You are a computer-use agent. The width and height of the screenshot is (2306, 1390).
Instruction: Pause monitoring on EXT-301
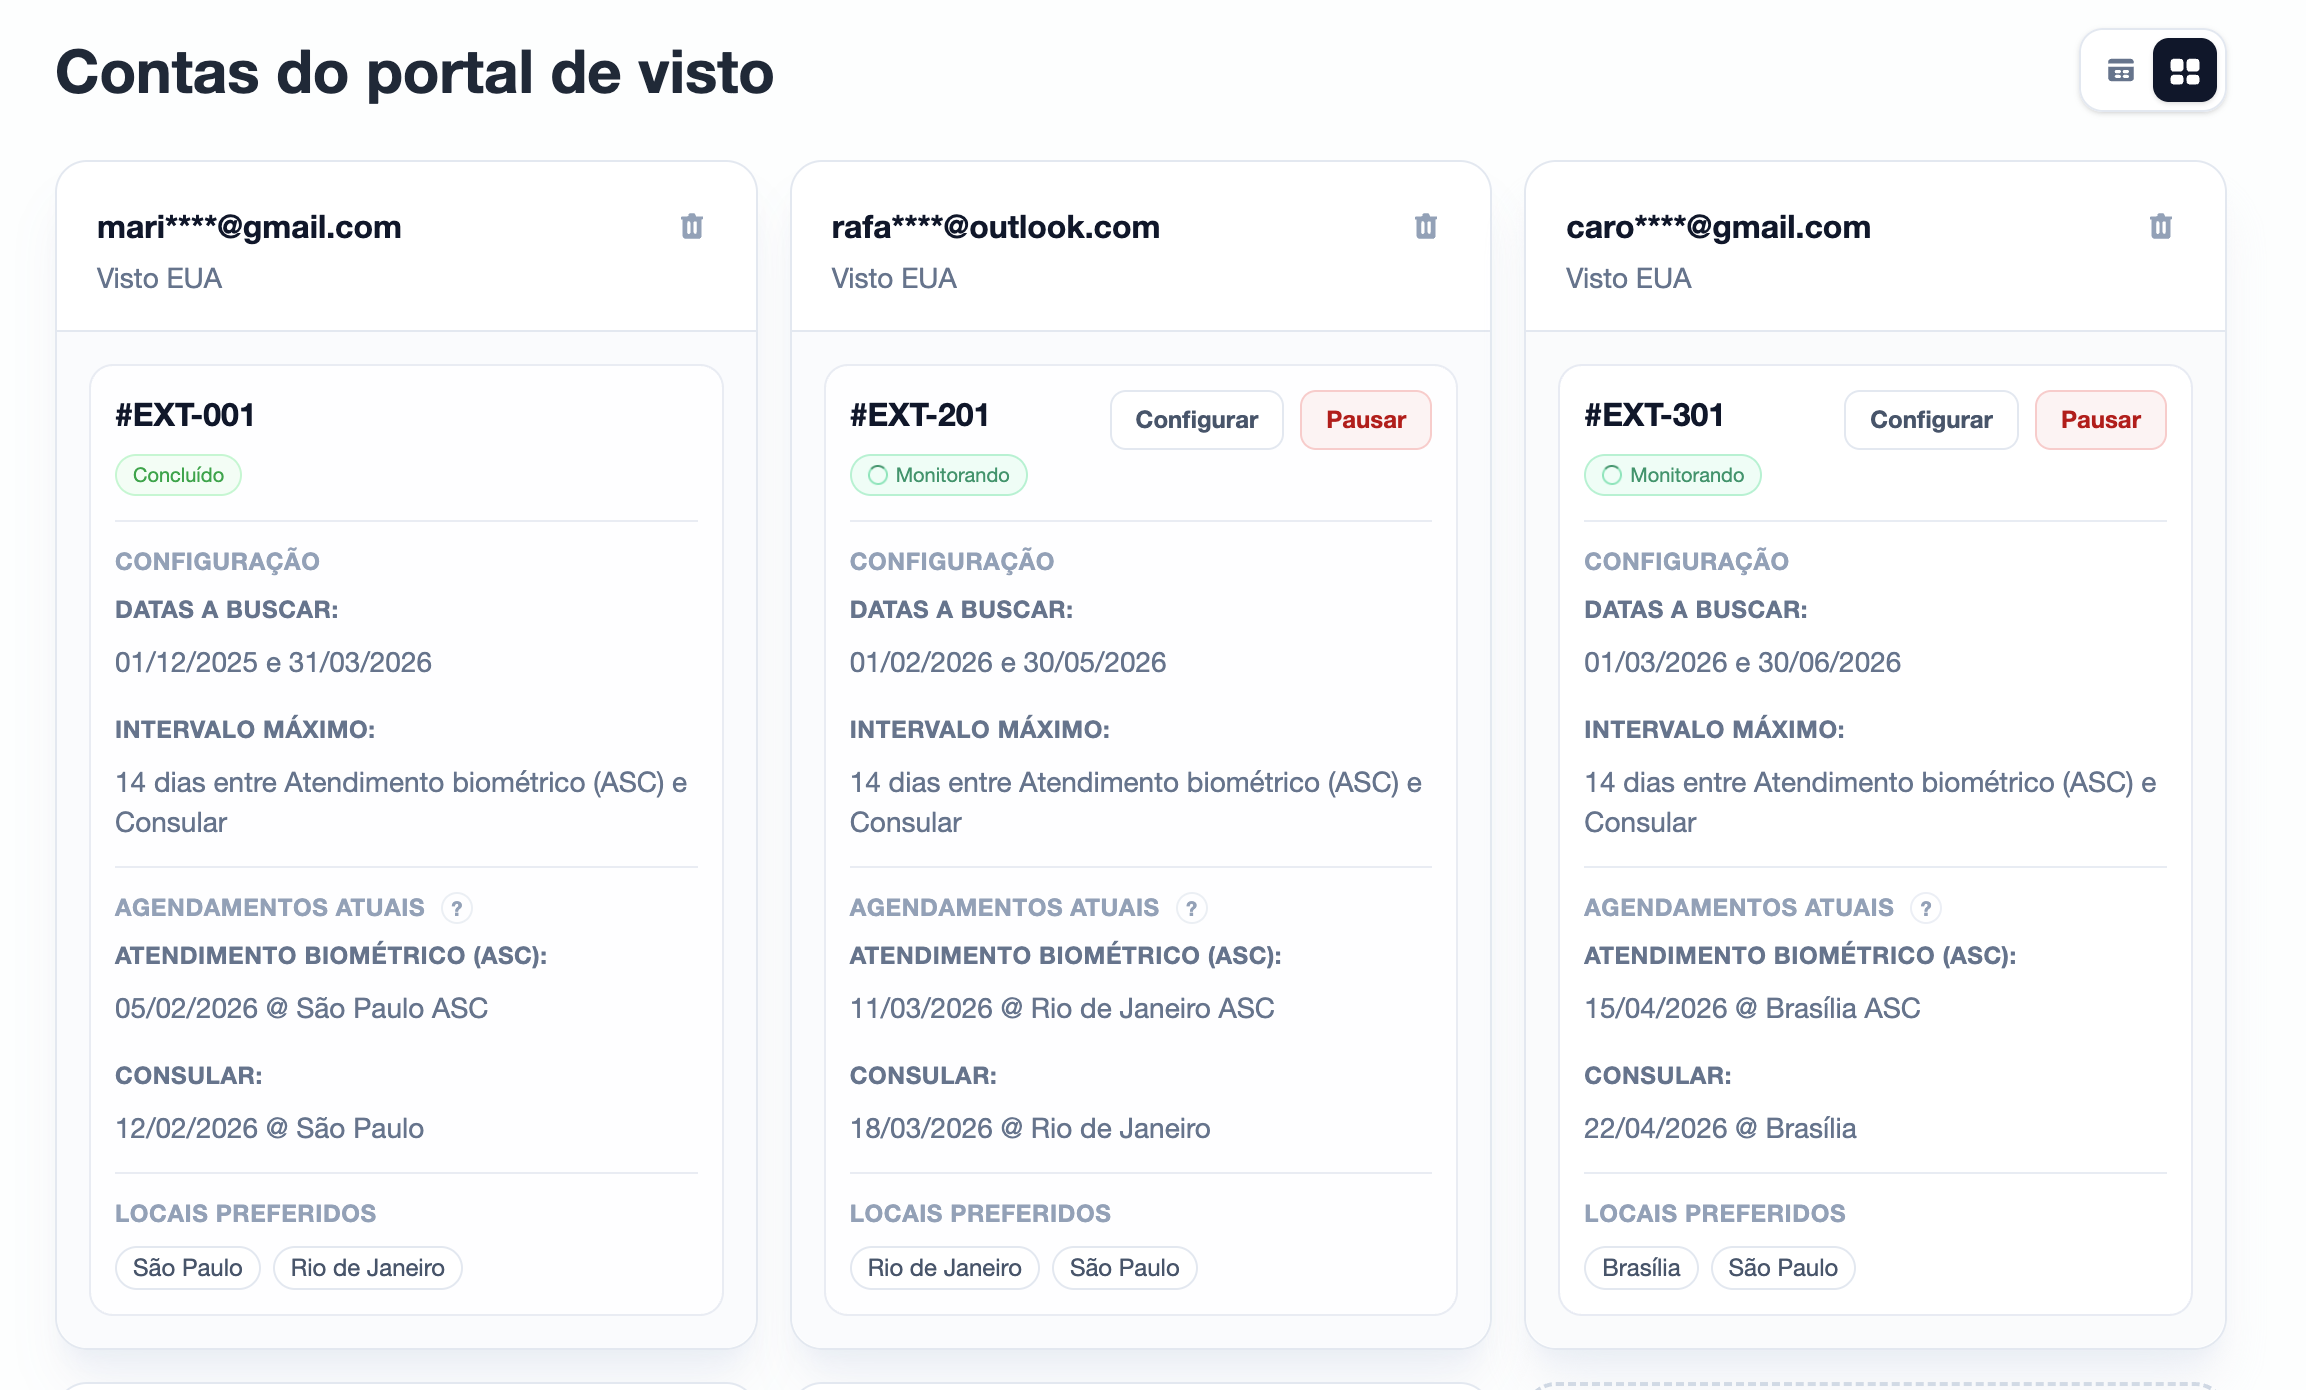2100,419
